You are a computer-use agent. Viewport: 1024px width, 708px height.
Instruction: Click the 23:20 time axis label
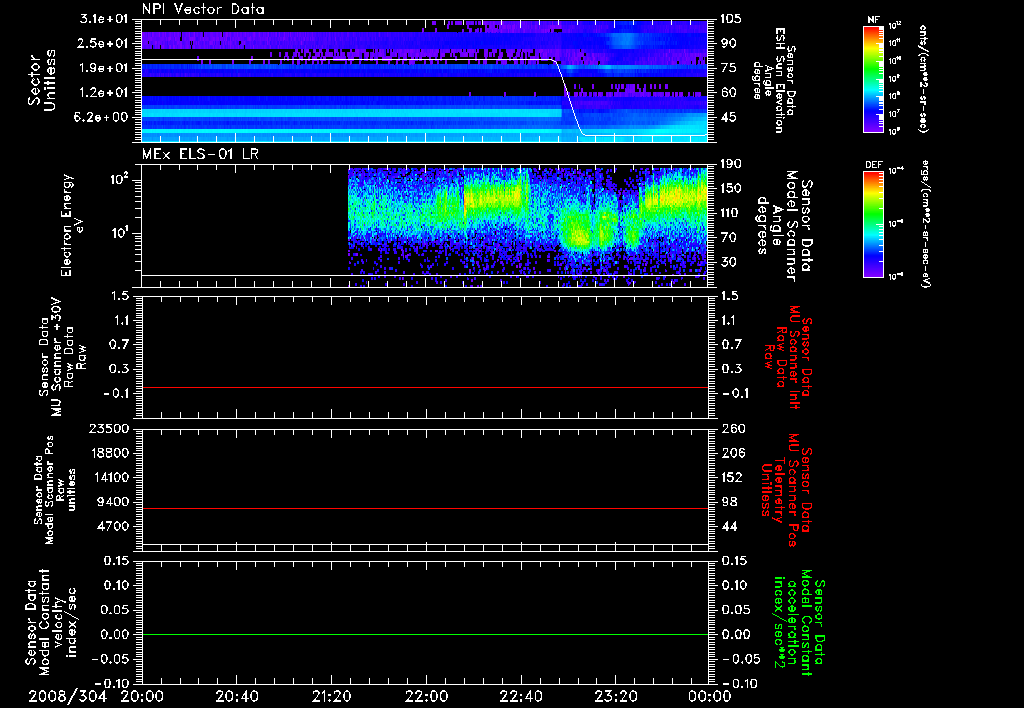(615, 696)
